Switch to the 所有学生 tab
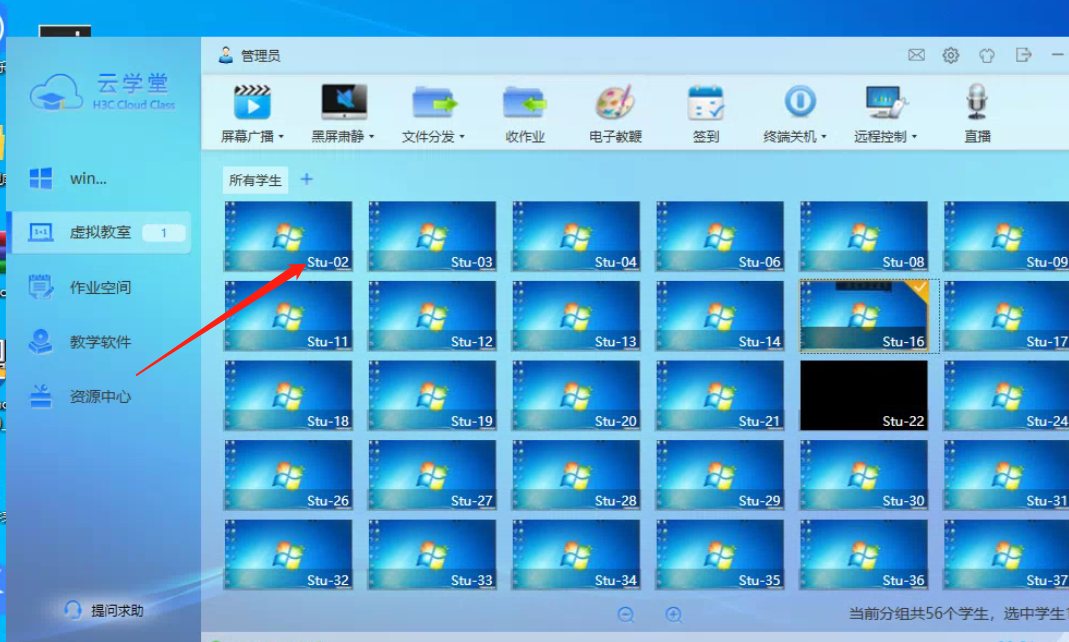 click(255, 180)
